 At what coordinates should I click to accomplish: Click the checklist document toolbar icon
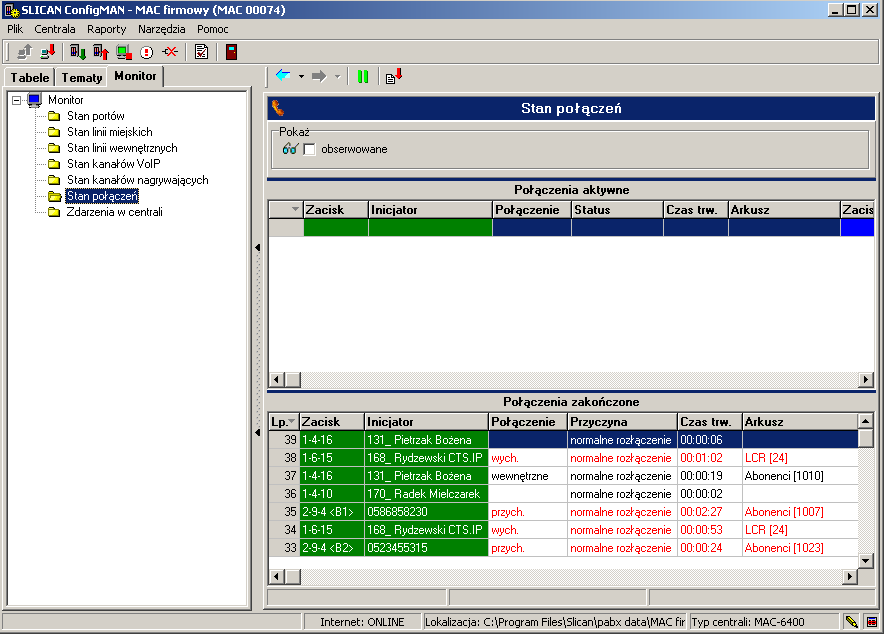(201, 52)
